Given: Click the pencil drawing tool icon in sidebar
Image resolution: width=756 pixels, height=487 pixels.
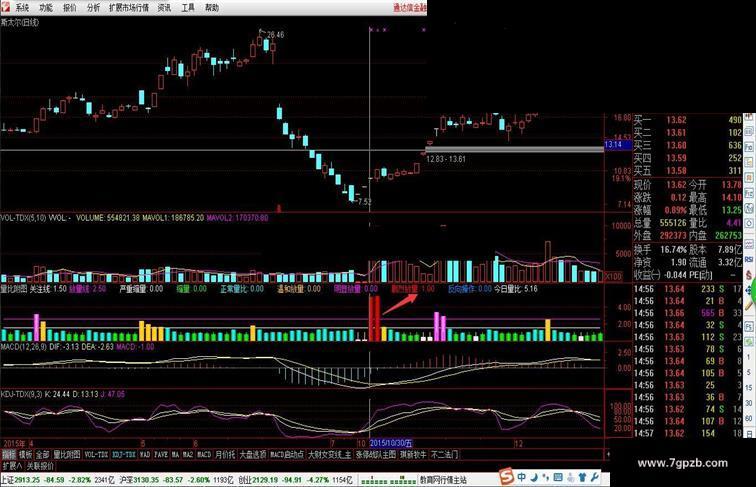Looking at the screenshot, I should (x=749, y=305).
